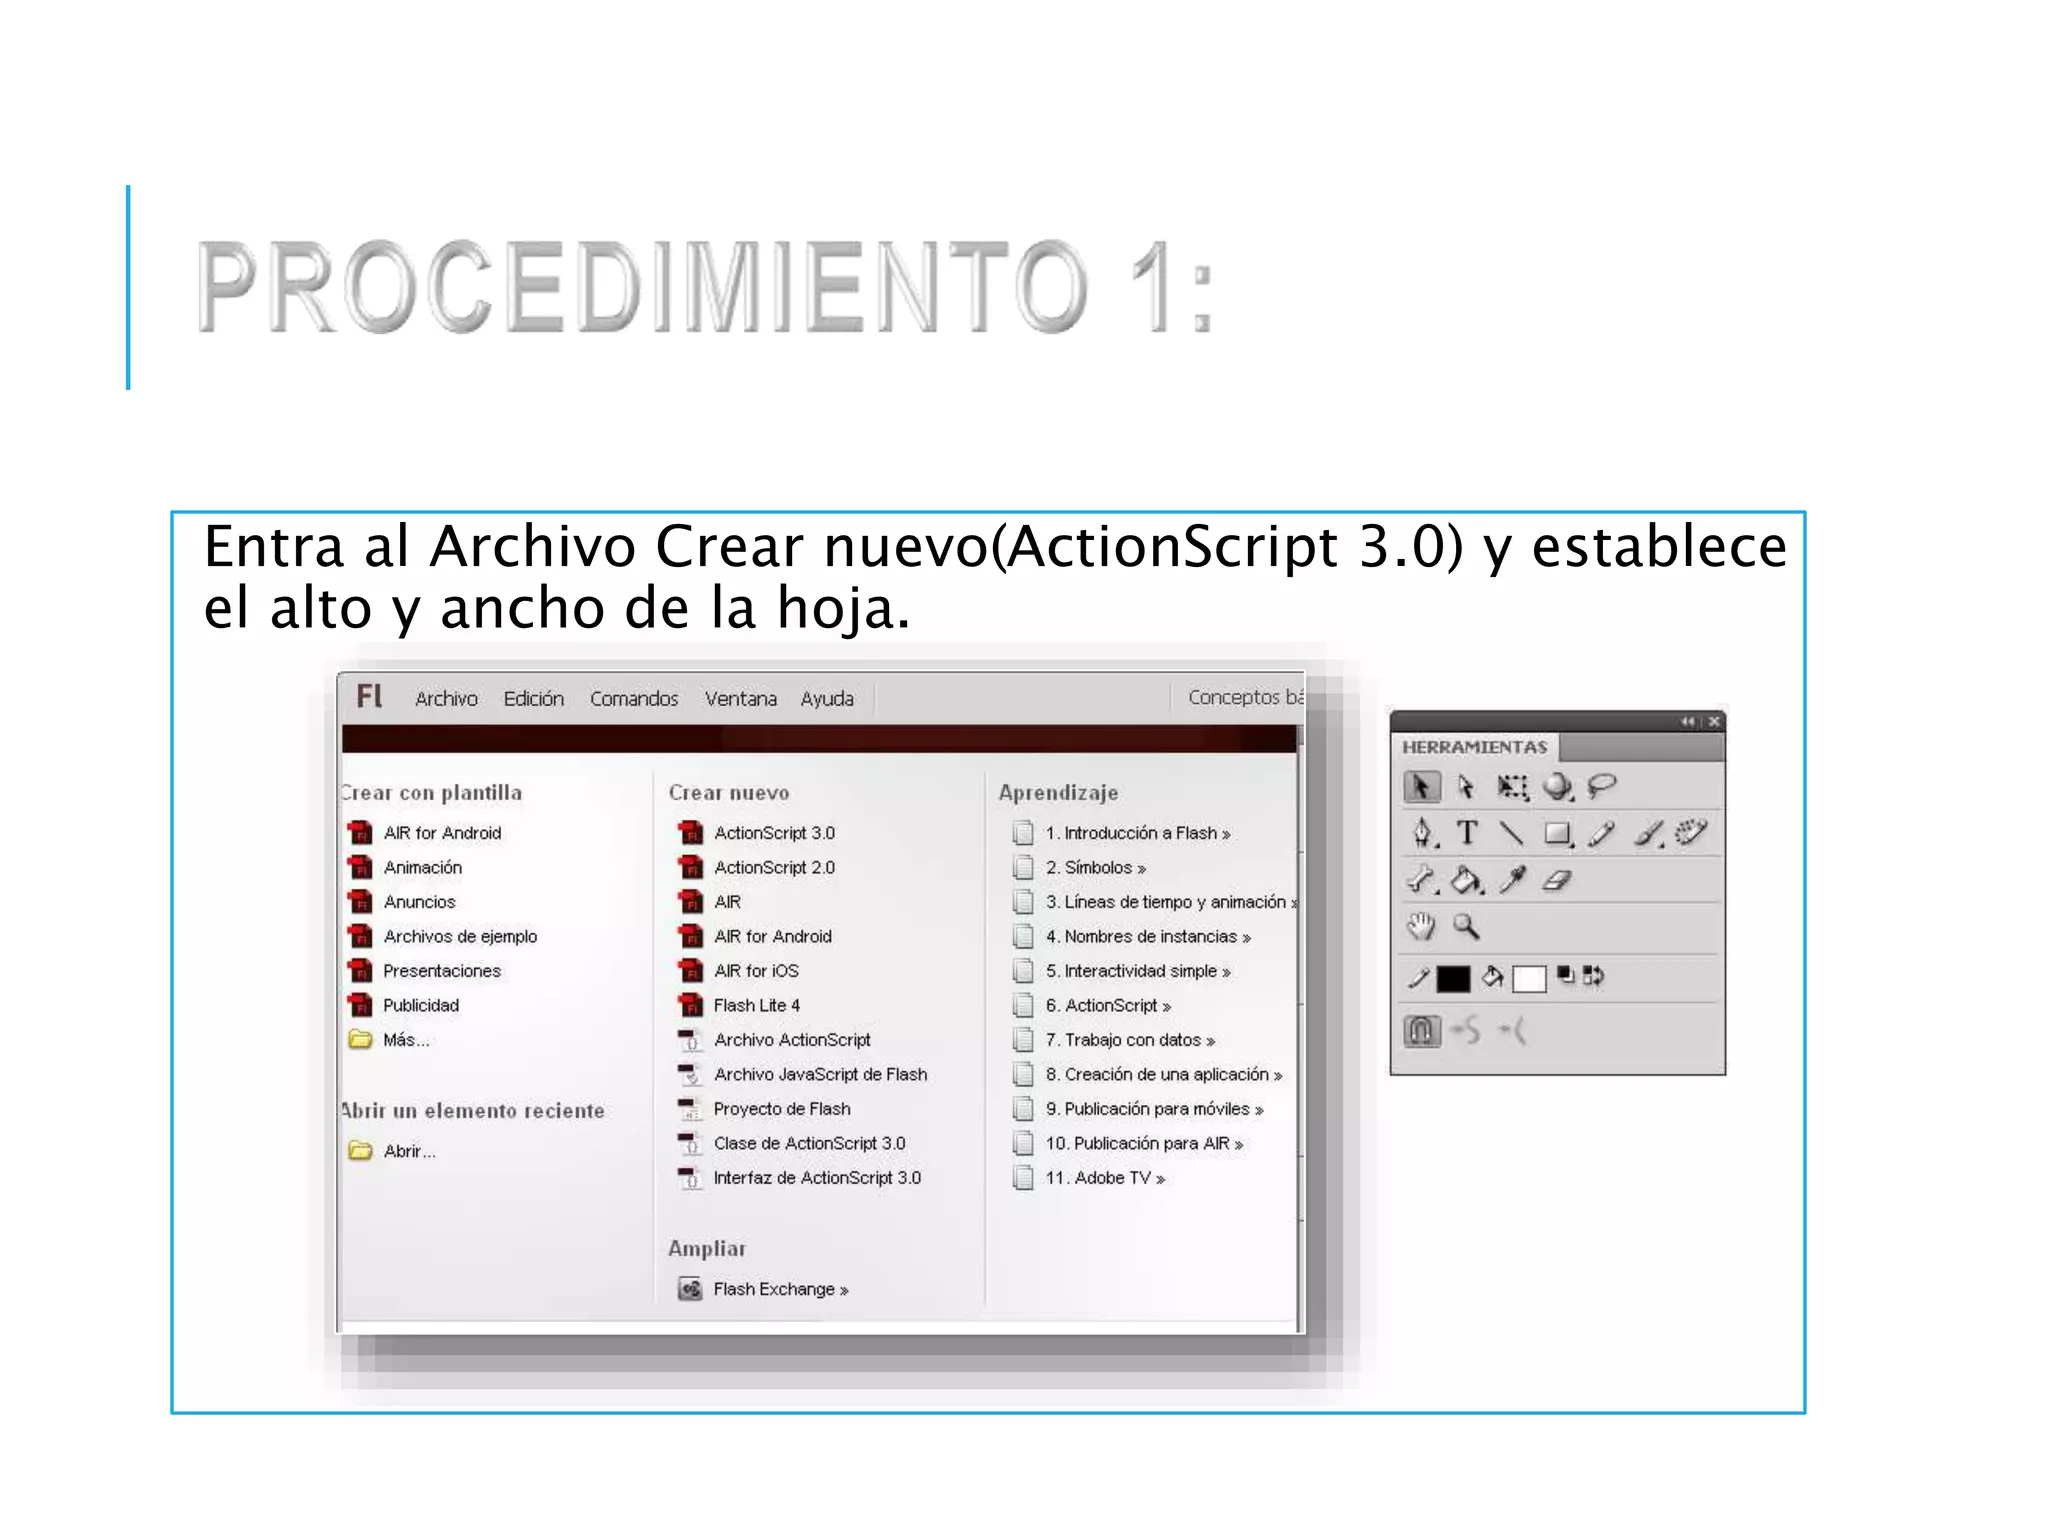This screenshot has width=2048, height=1536.
Task: Open Publicidad template category
Action: [420, 1005]
